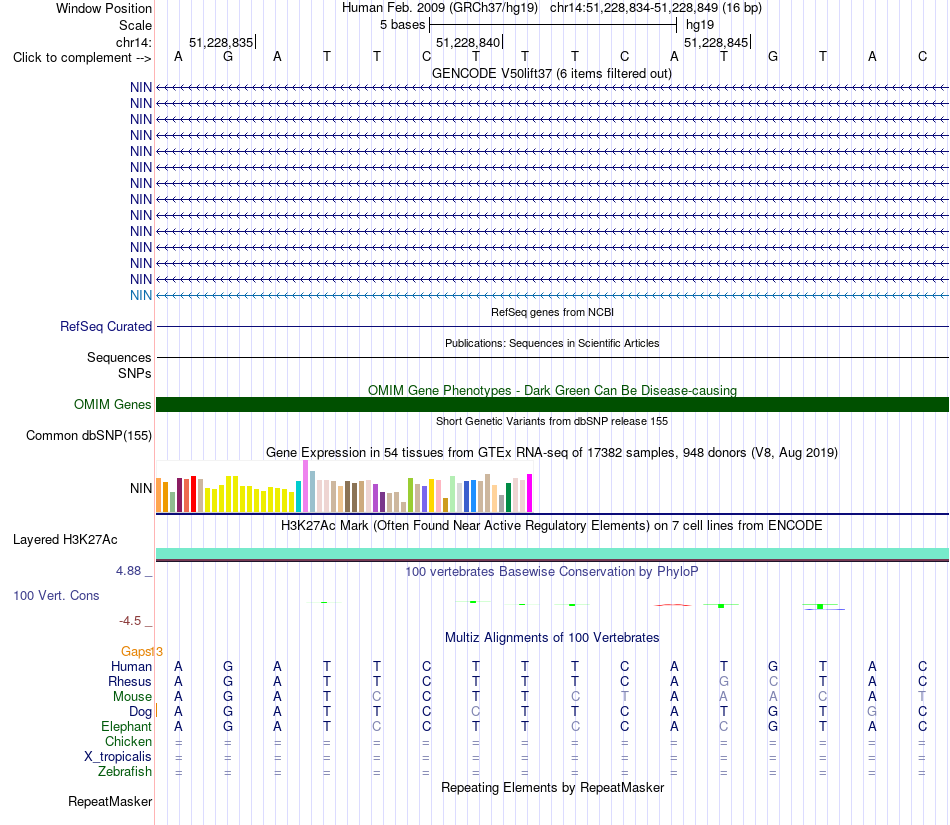Click the RepeatMasker track label
950x825 pixels.
tap(110, 801)
